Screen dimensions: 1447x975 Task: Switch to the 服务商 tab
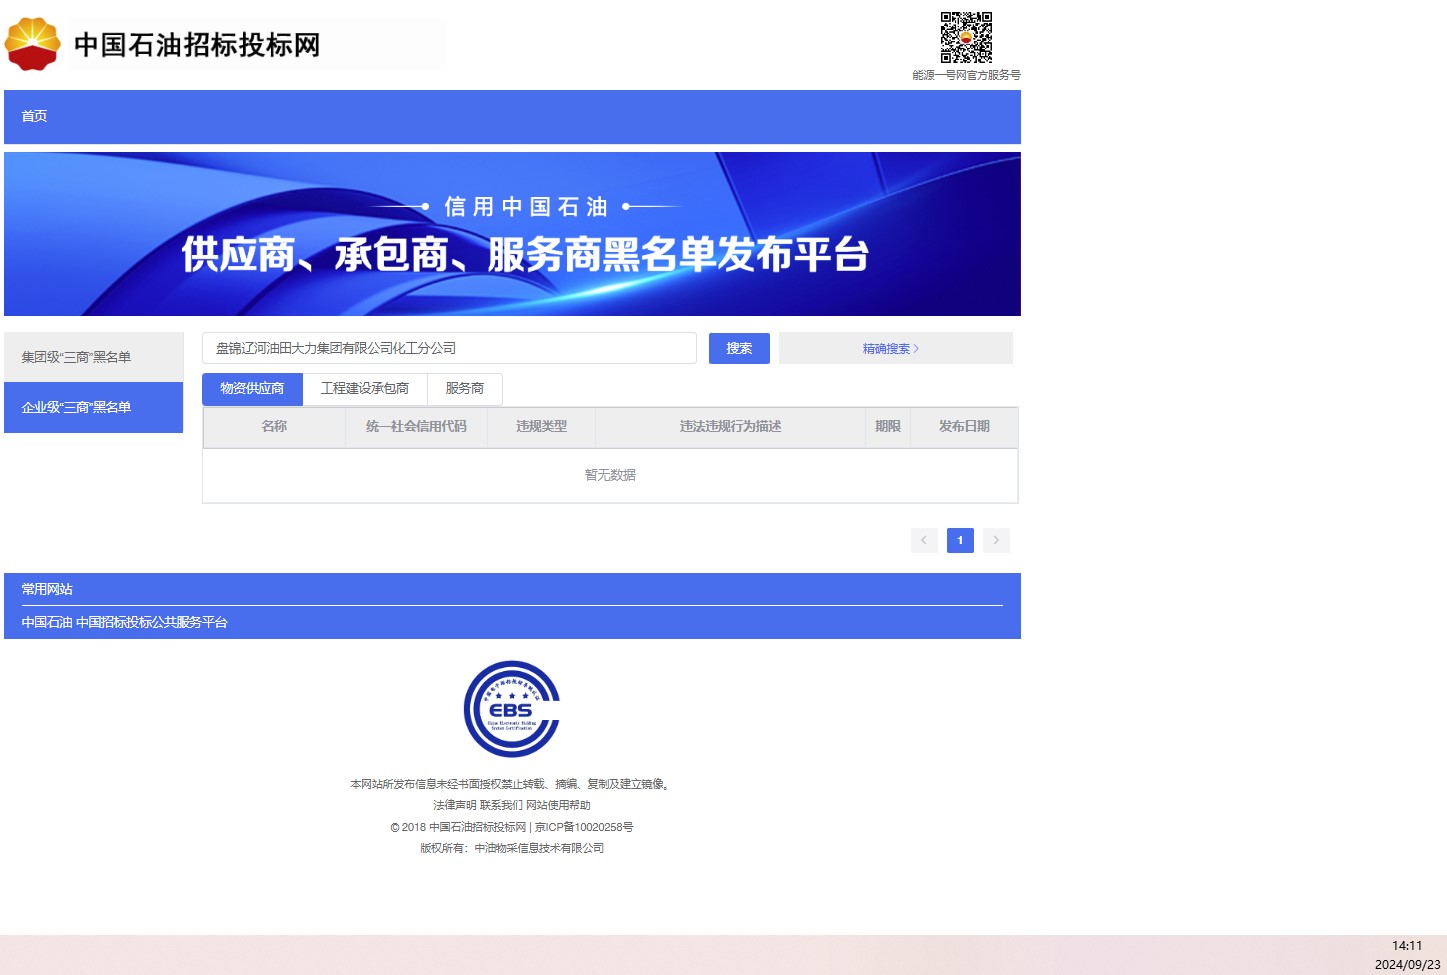(x=465, y=388)
